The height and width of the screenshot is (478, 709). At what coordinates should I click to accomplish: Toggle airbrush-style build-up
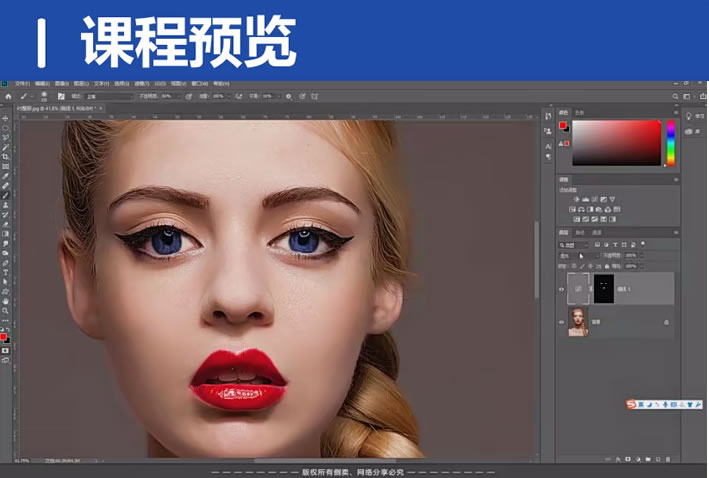point(239,96)
